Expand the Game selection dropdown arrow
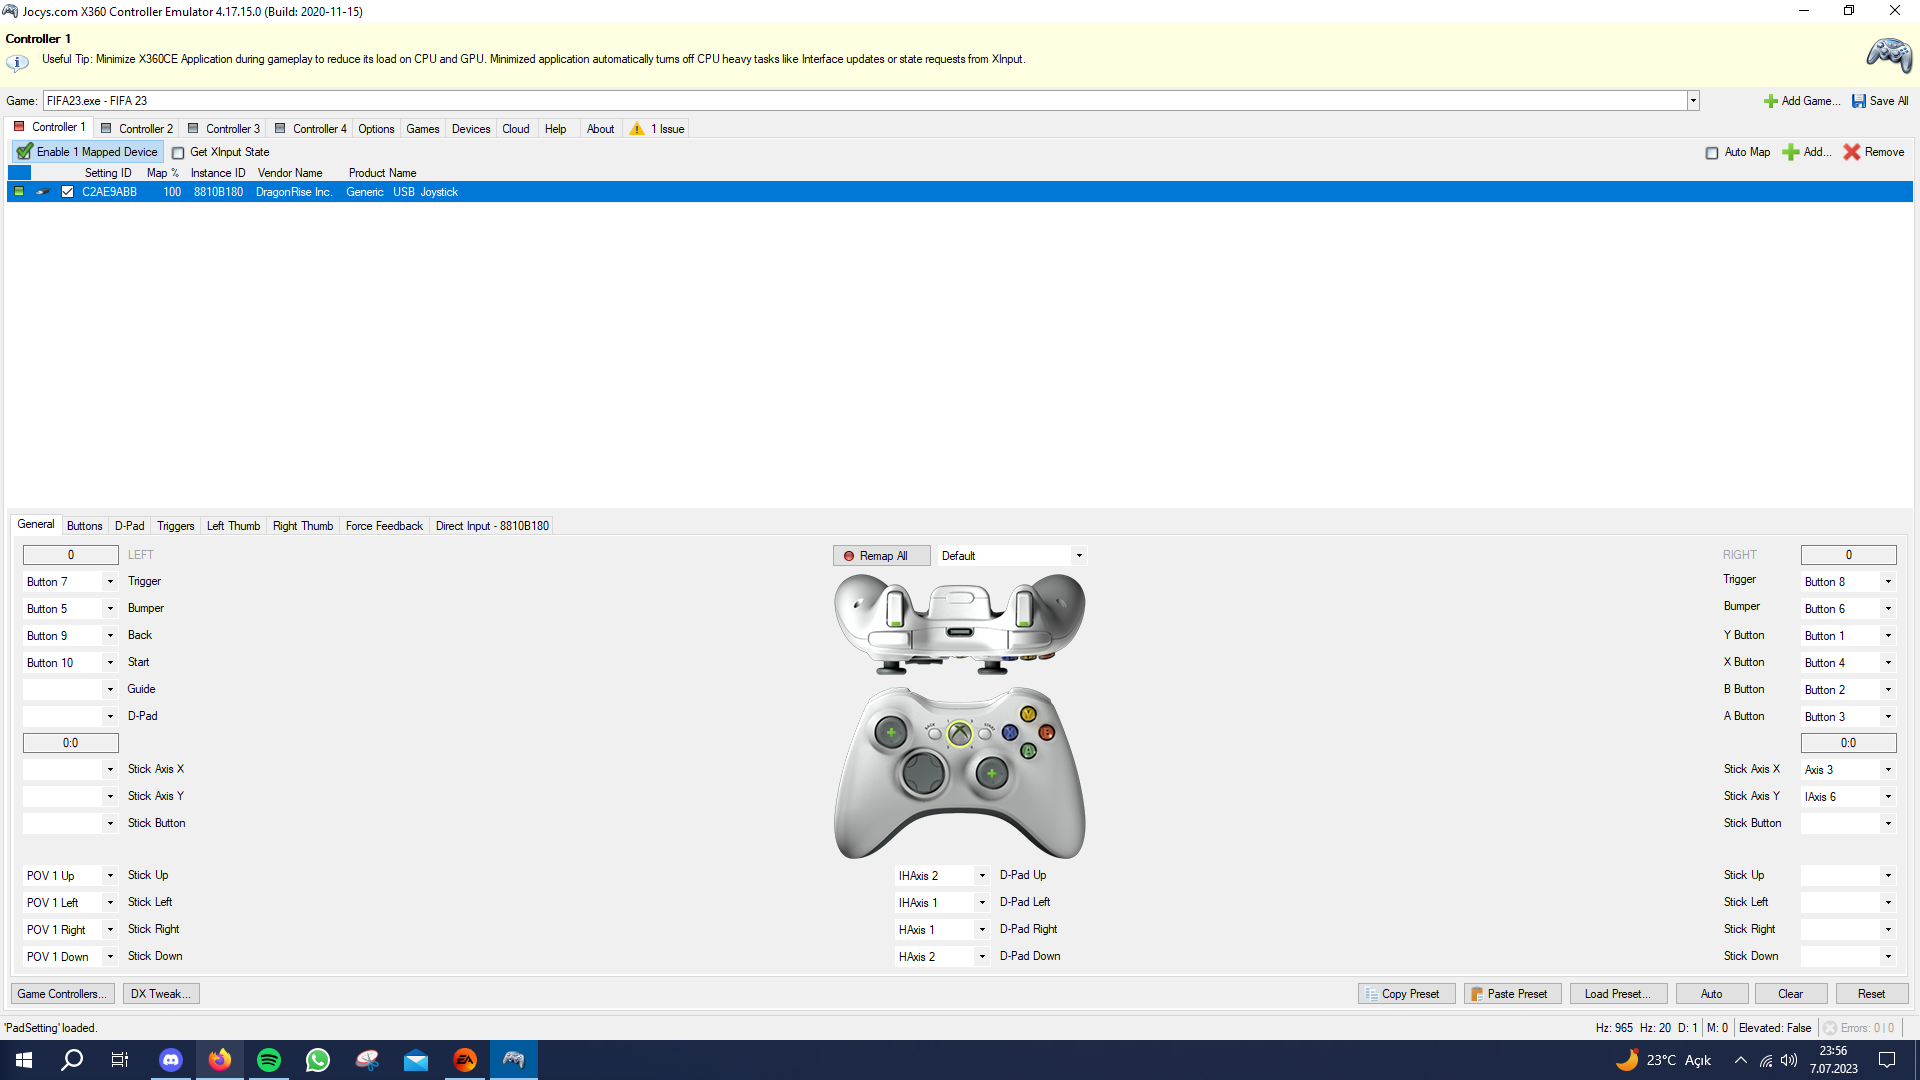This screenshot has height=1080, width=1920. (x=1692, y=101)
